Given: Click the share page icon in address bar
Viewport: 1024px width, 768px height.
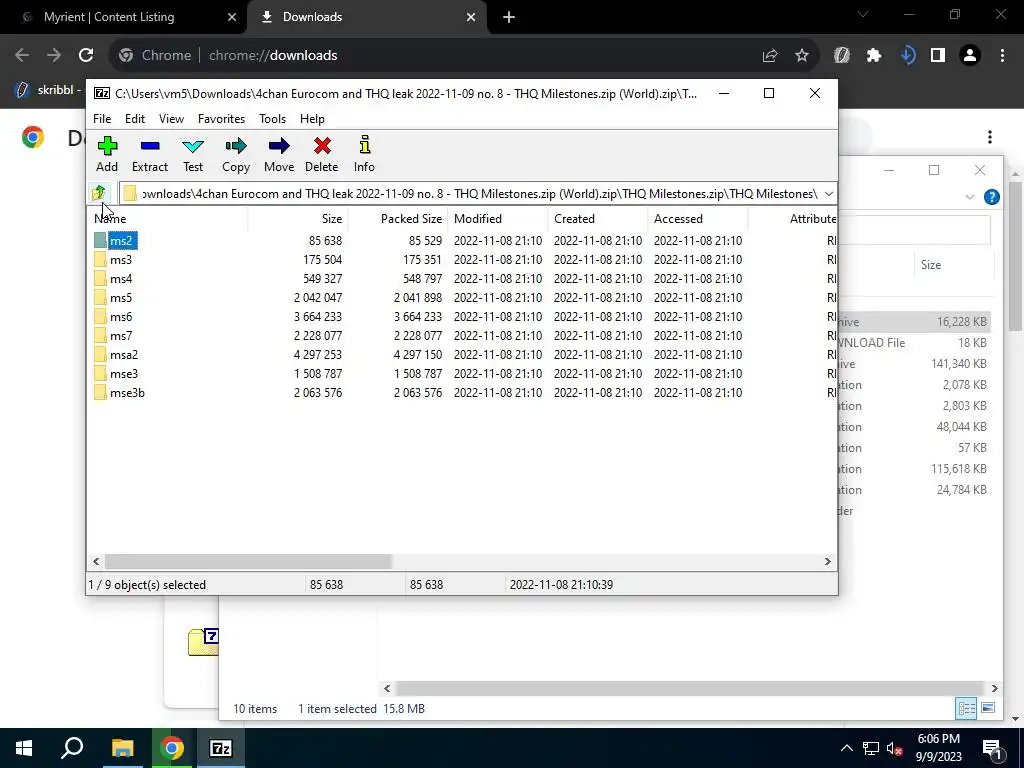Looking at the screenshot, I should point(770,56).
